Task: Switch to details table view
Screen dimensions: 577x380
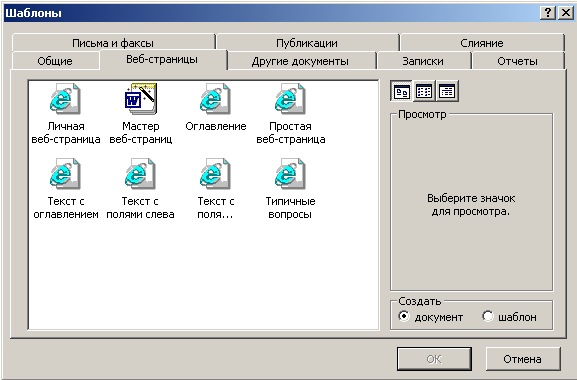Action: (447, 91)
